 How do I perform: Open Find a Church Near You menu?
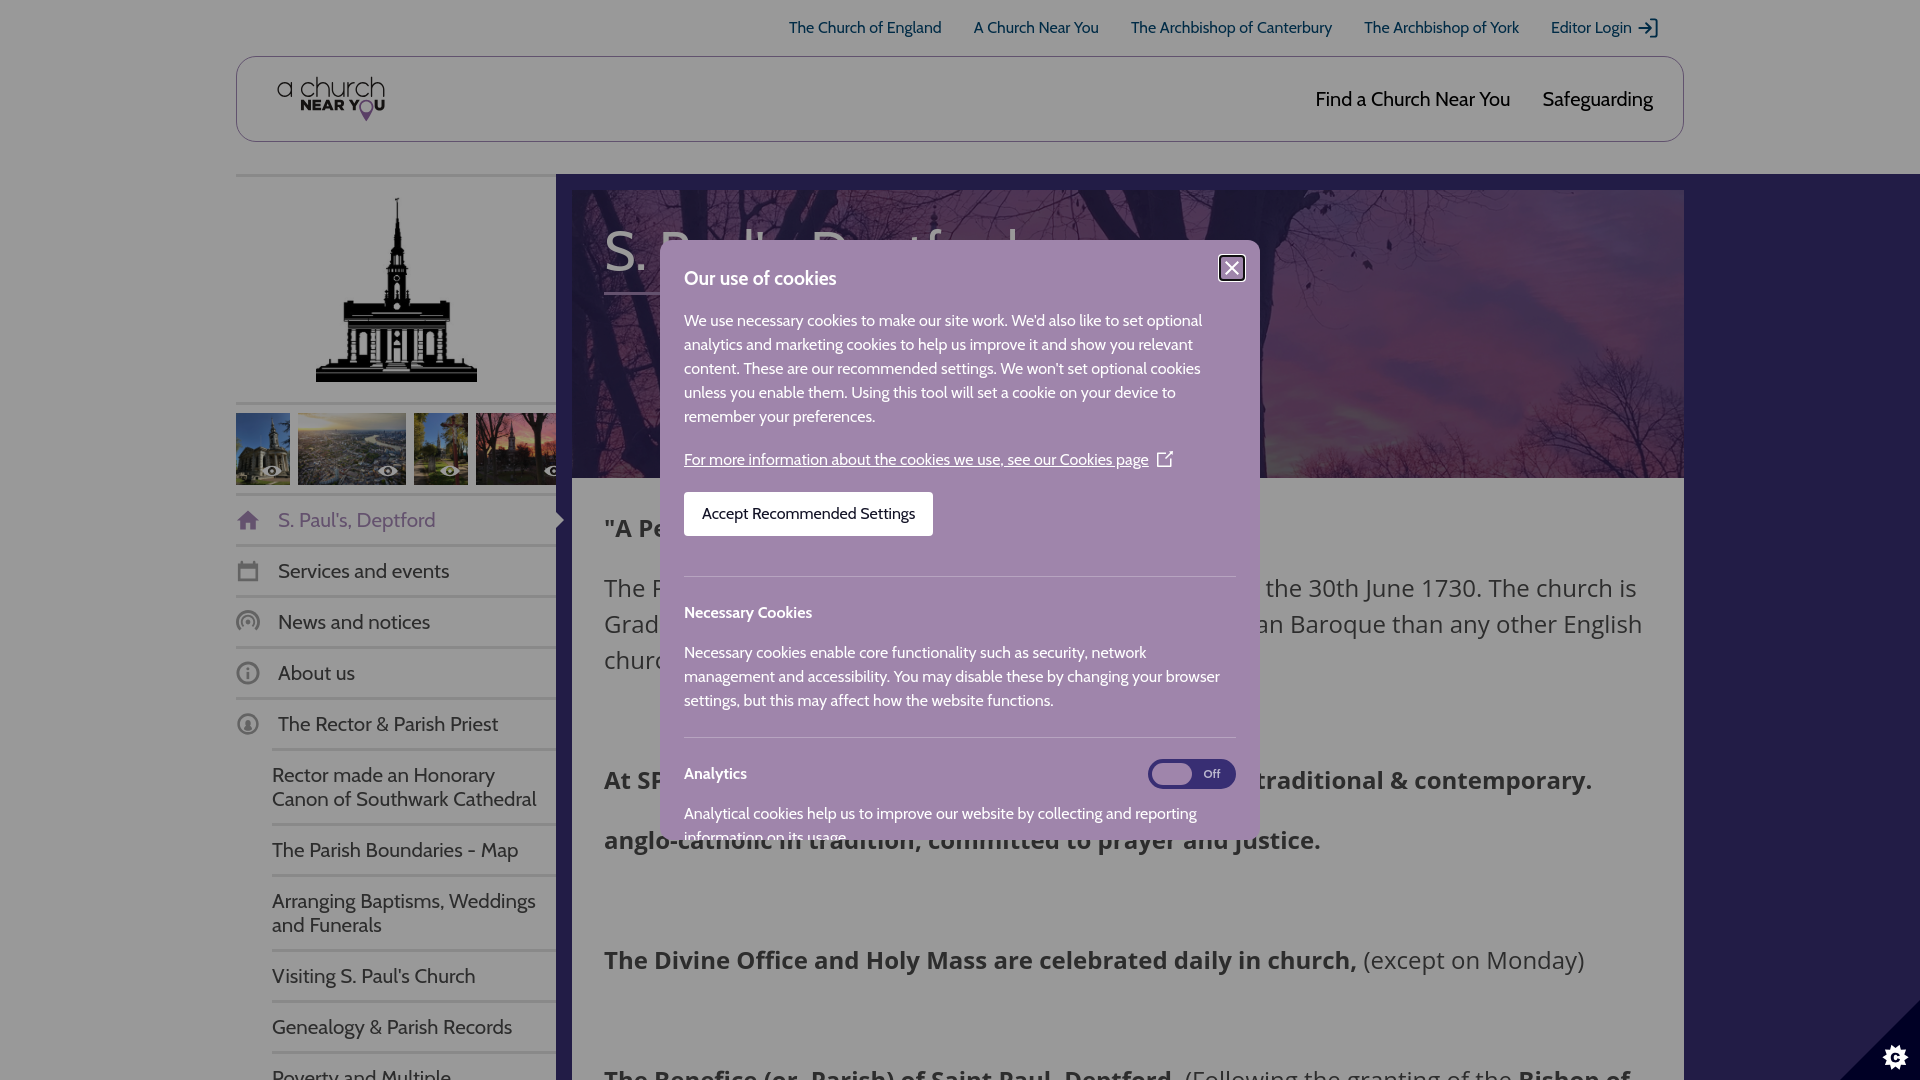click(x=1412, y=99)
